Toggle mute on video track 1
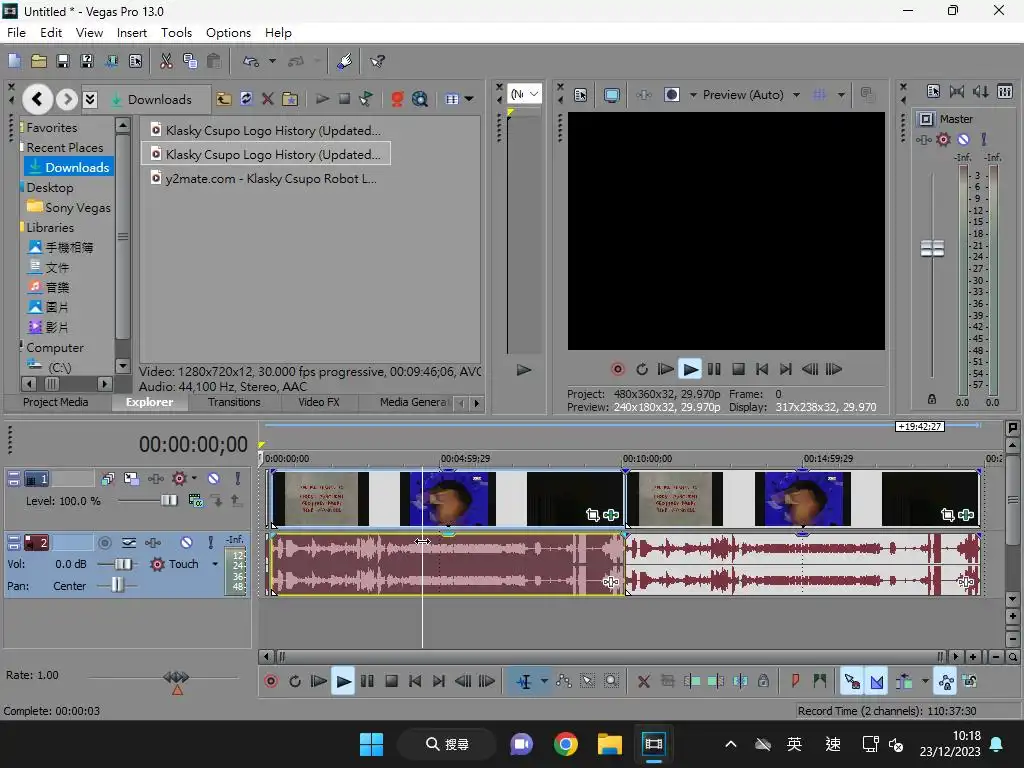The image size is (1024, 768). coord(214,479)
